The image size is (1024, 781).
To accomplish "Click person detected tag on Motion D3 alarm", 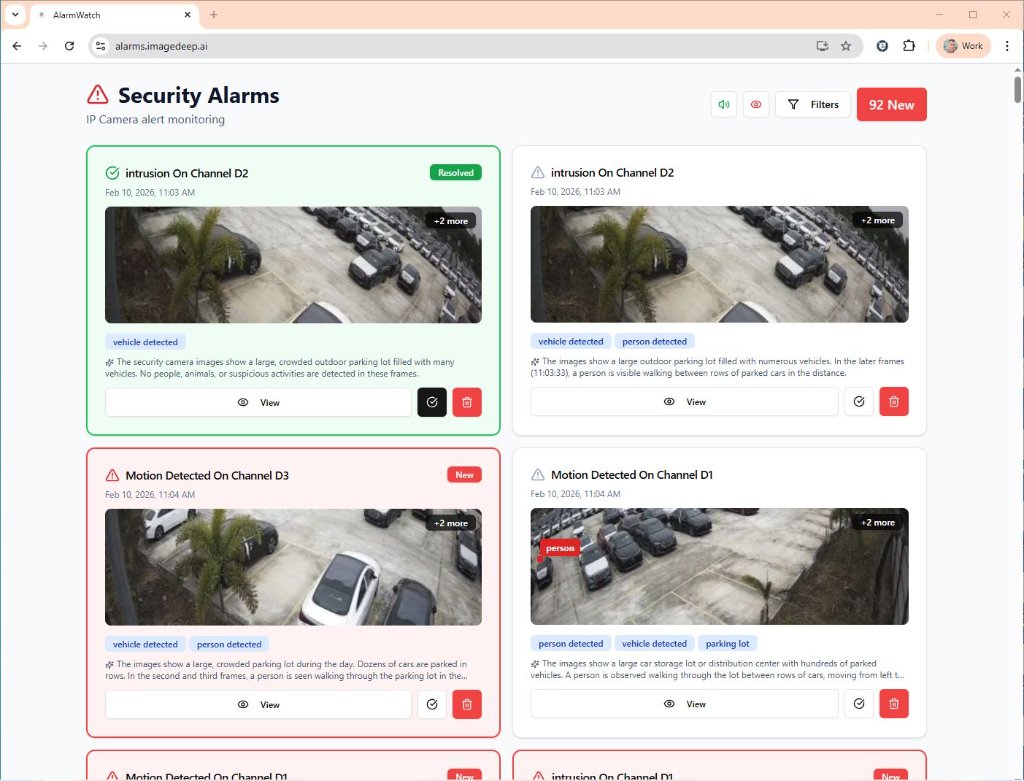I will tap(229, 645).
